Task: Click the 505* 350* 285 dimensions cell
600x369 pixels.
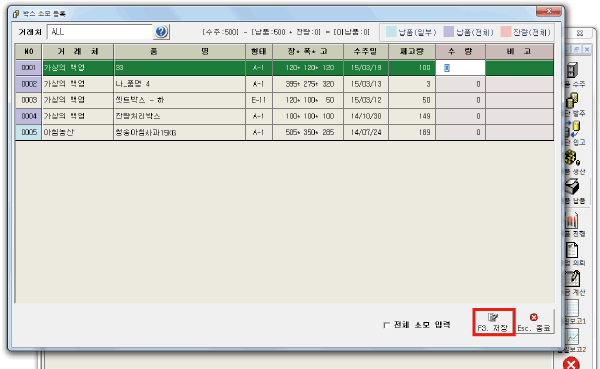Action: coord(308,132)
